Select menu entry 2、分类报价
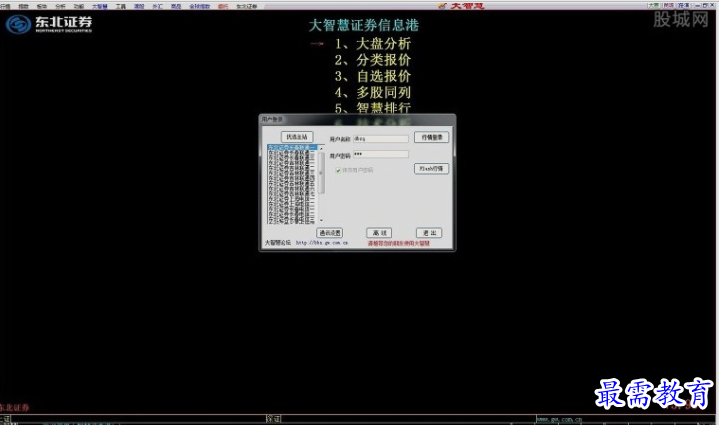The height and width of the screenshot is (425, 719). click(x=372, y=60)
